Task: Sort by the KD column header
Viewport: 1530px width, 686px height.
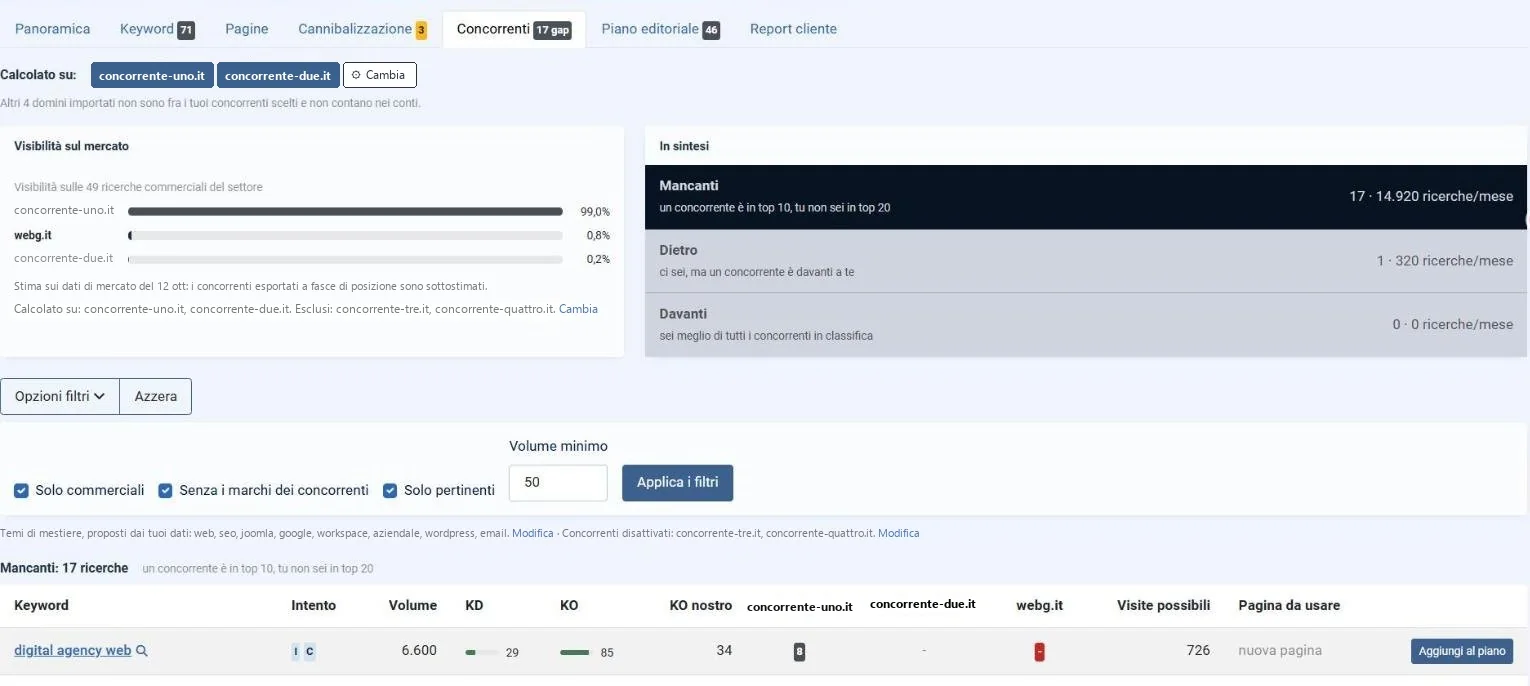Action: pos(474,605)
